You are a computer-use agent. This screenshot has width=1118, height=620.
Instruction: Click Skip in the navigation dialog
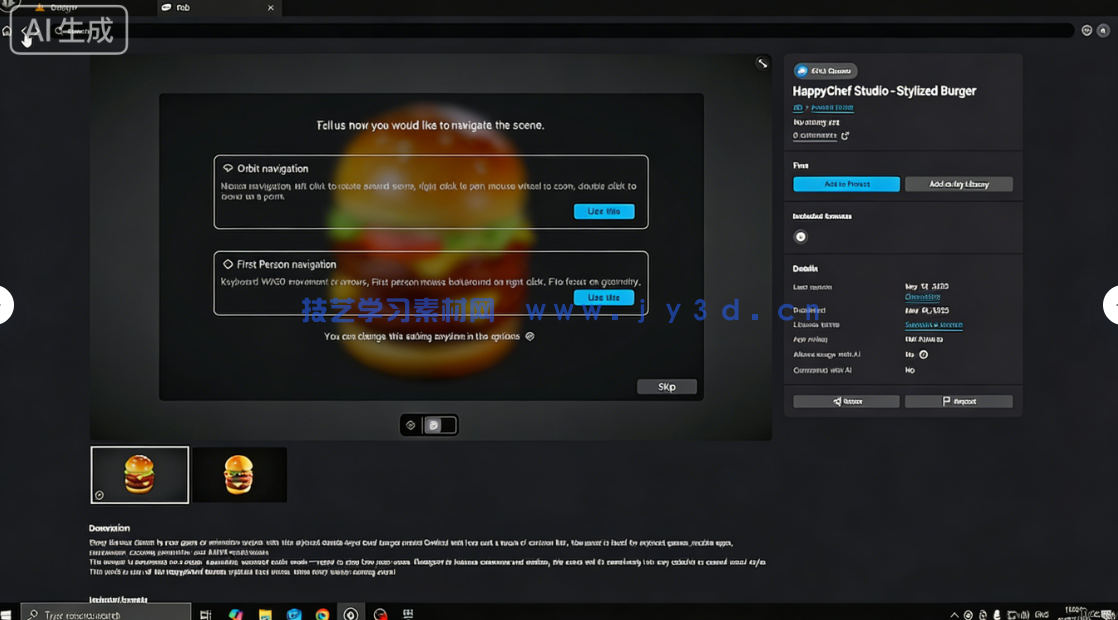click(666, 387)
